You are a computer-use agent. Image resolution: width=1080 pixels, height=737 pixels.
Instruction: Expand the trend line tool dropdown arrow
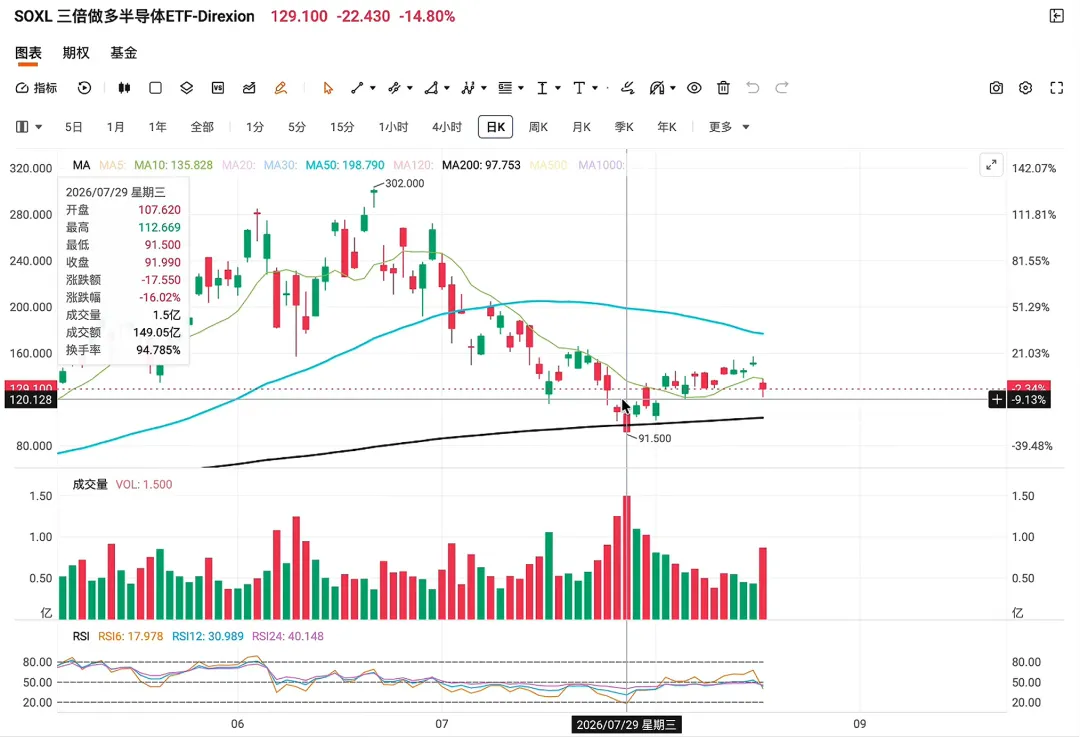click(373, 87)
